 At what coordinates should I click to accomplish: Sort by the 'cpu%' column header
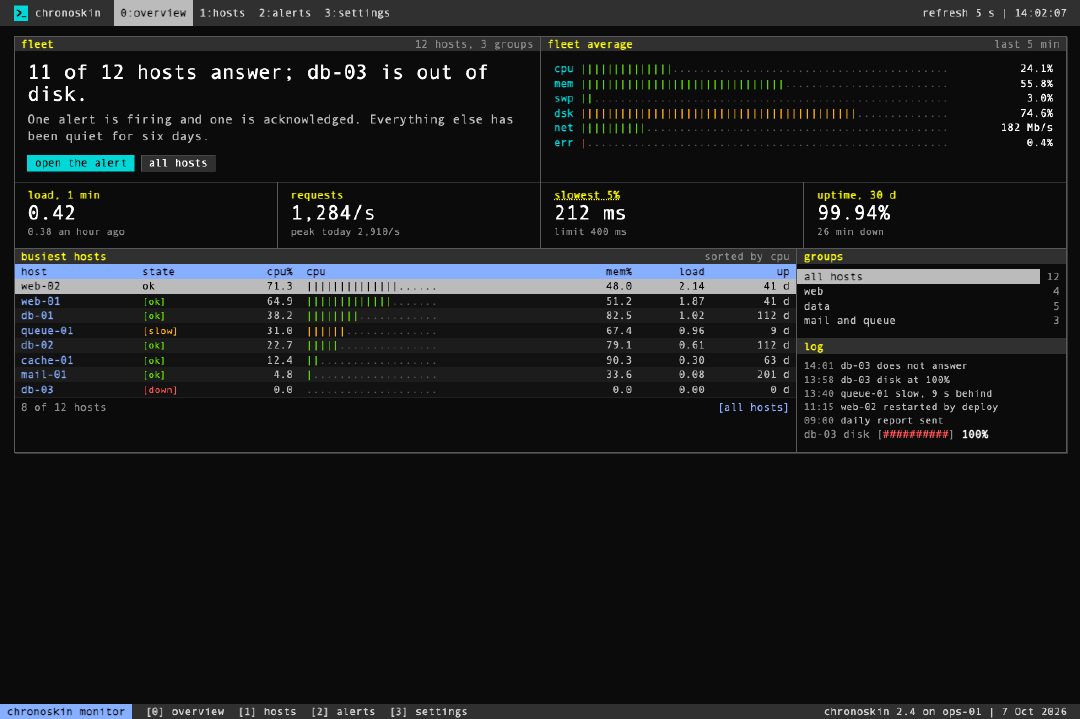pyautogui.click(x=280, y=272)
